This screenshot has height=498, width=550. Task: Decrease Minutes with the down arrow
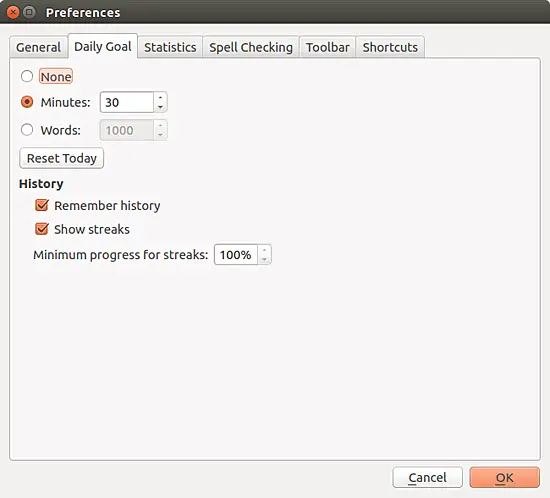(160, 107)
